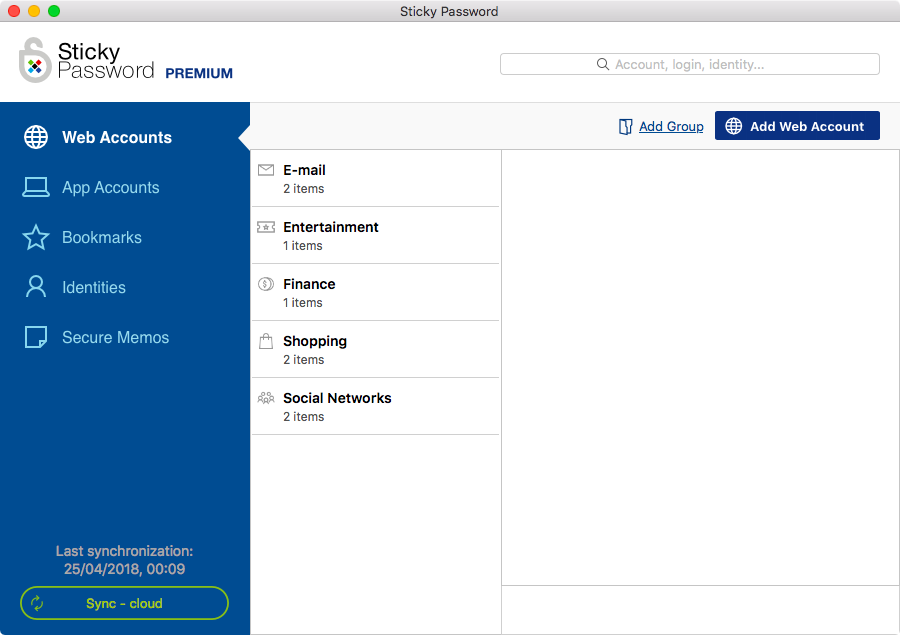900x635 pixels.
Task: Click "2 items" under Social Networks
Action: click(304, 417)
